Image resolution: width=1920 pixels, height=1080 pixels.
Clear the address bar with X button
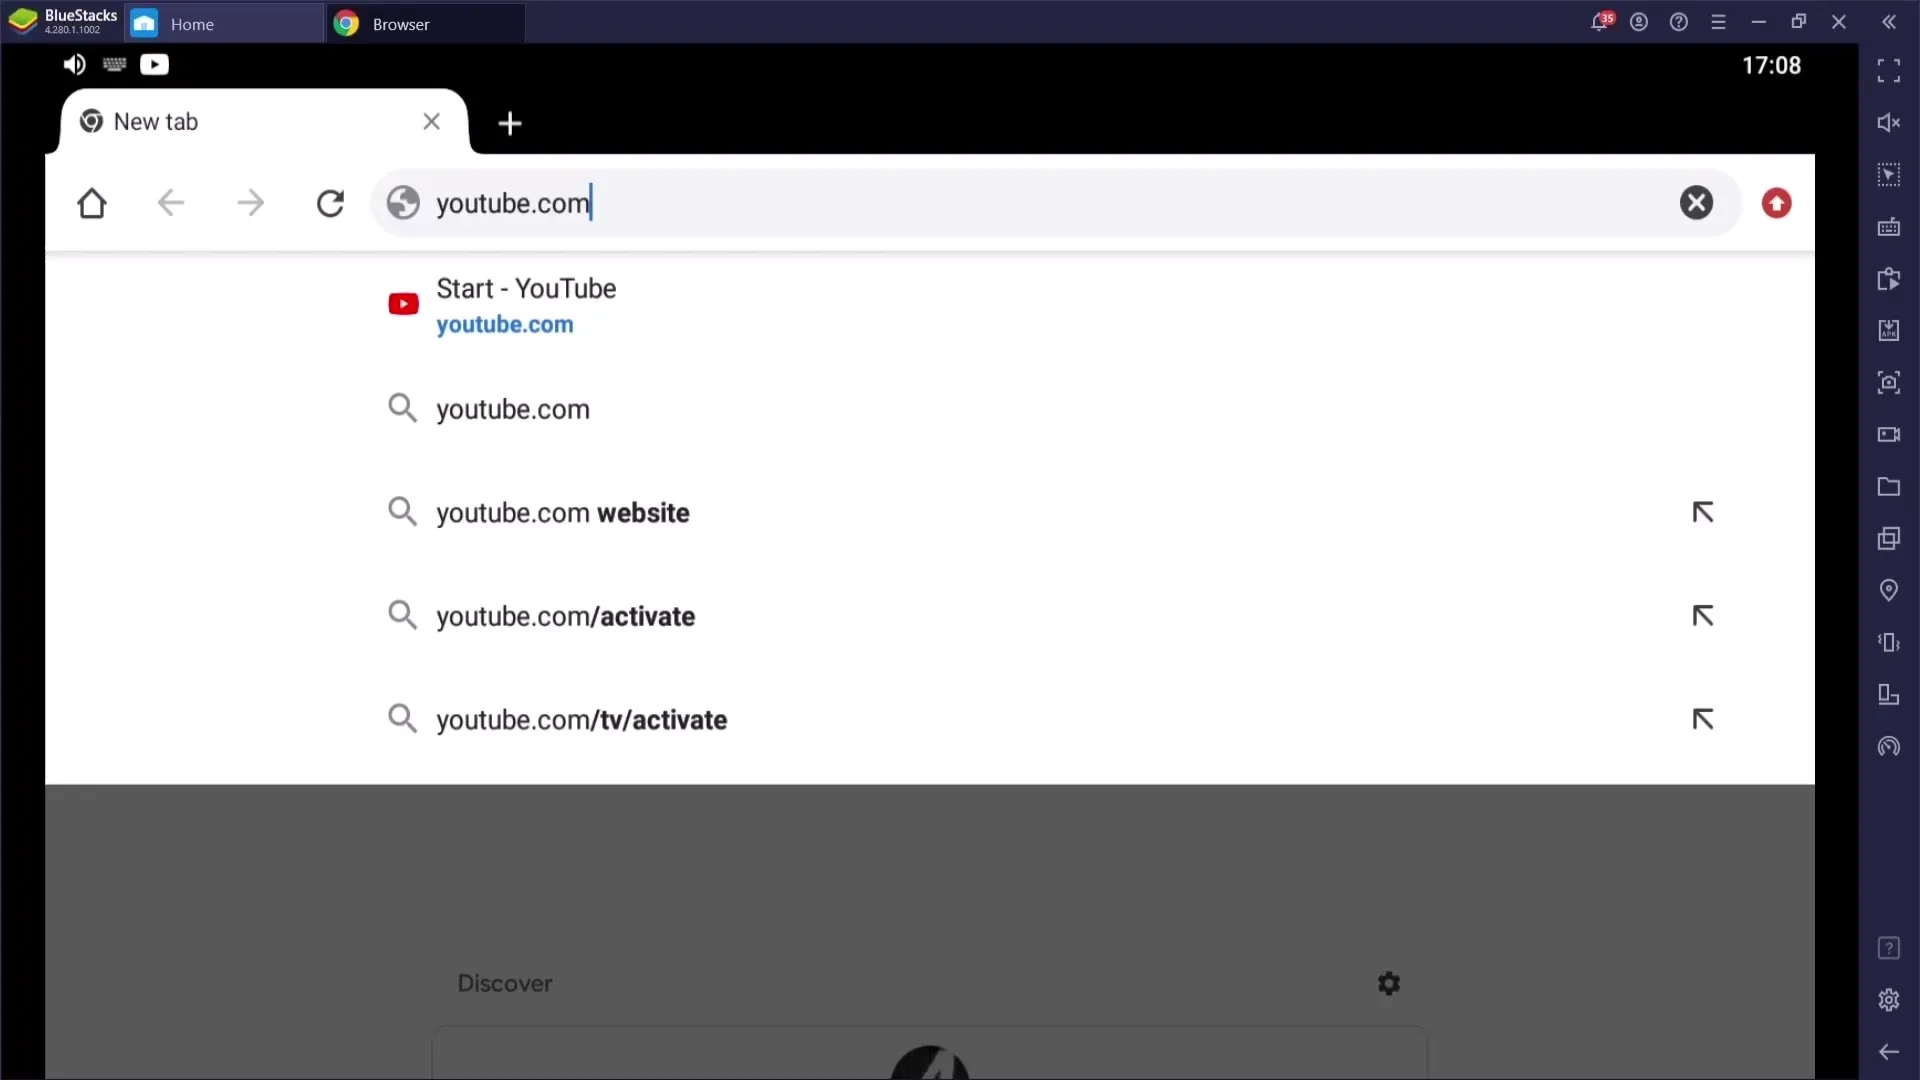pyautogui.click(x=1696, y=202)
